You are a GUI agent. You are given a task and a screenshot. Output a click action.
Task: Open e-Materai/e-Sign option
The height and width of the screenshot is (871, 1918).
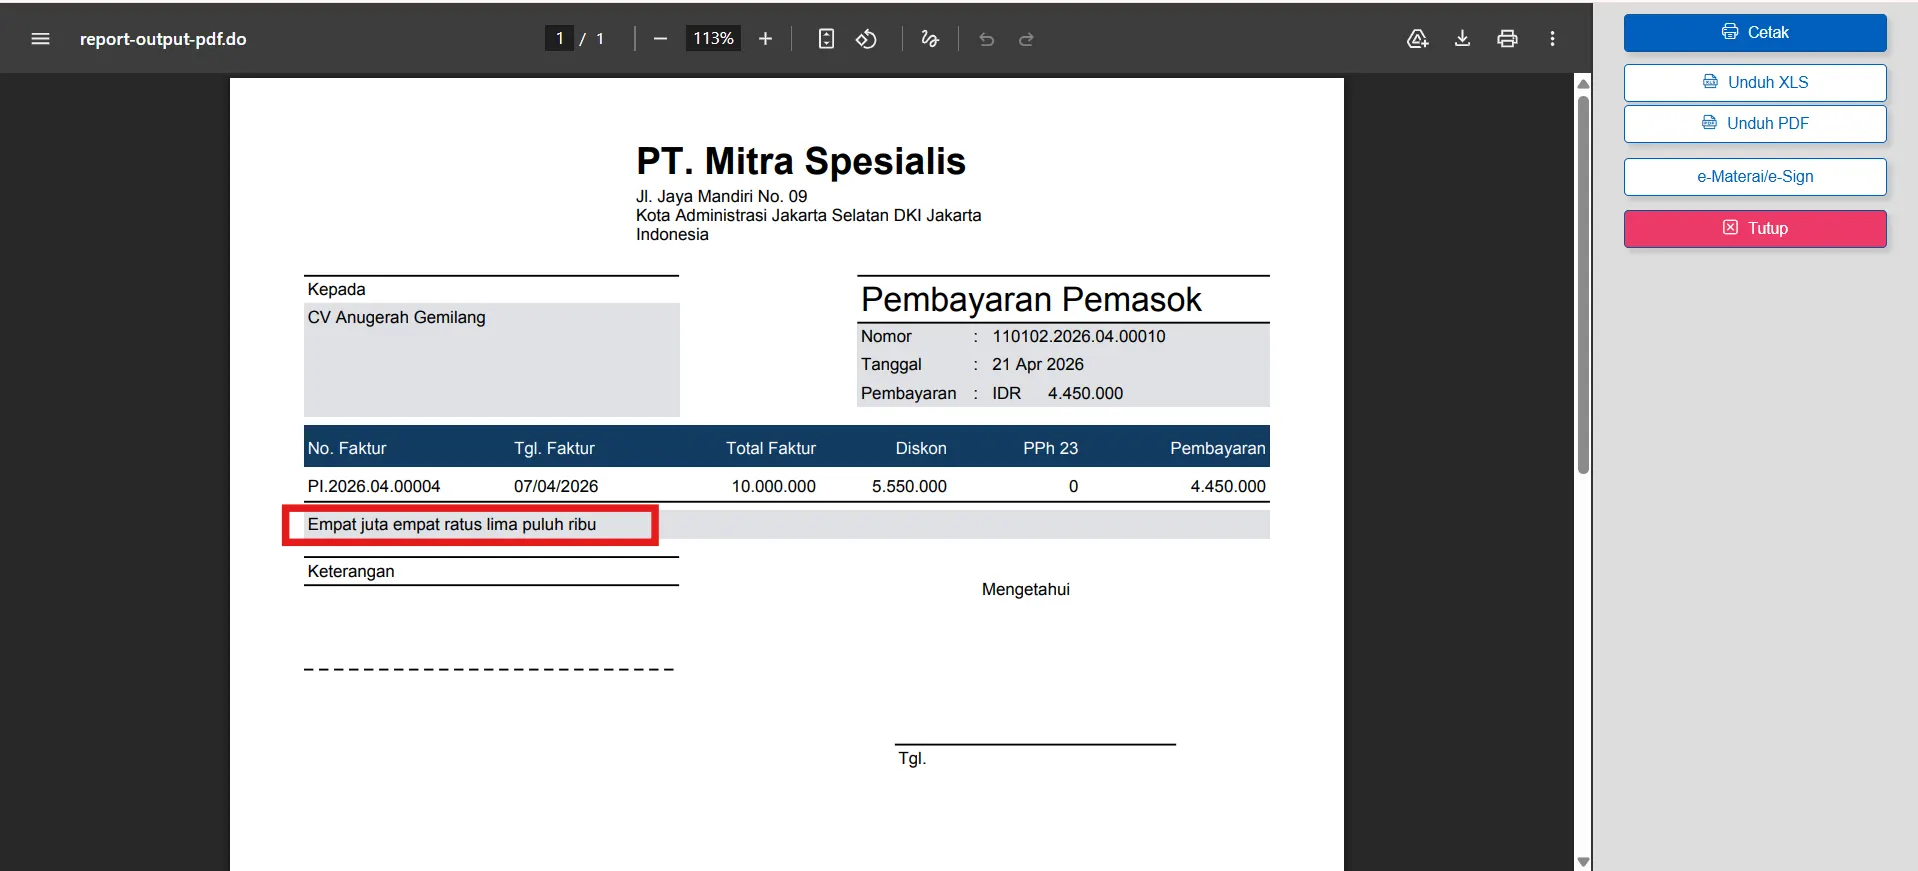pyautogui.click(x=1755, y=176)
